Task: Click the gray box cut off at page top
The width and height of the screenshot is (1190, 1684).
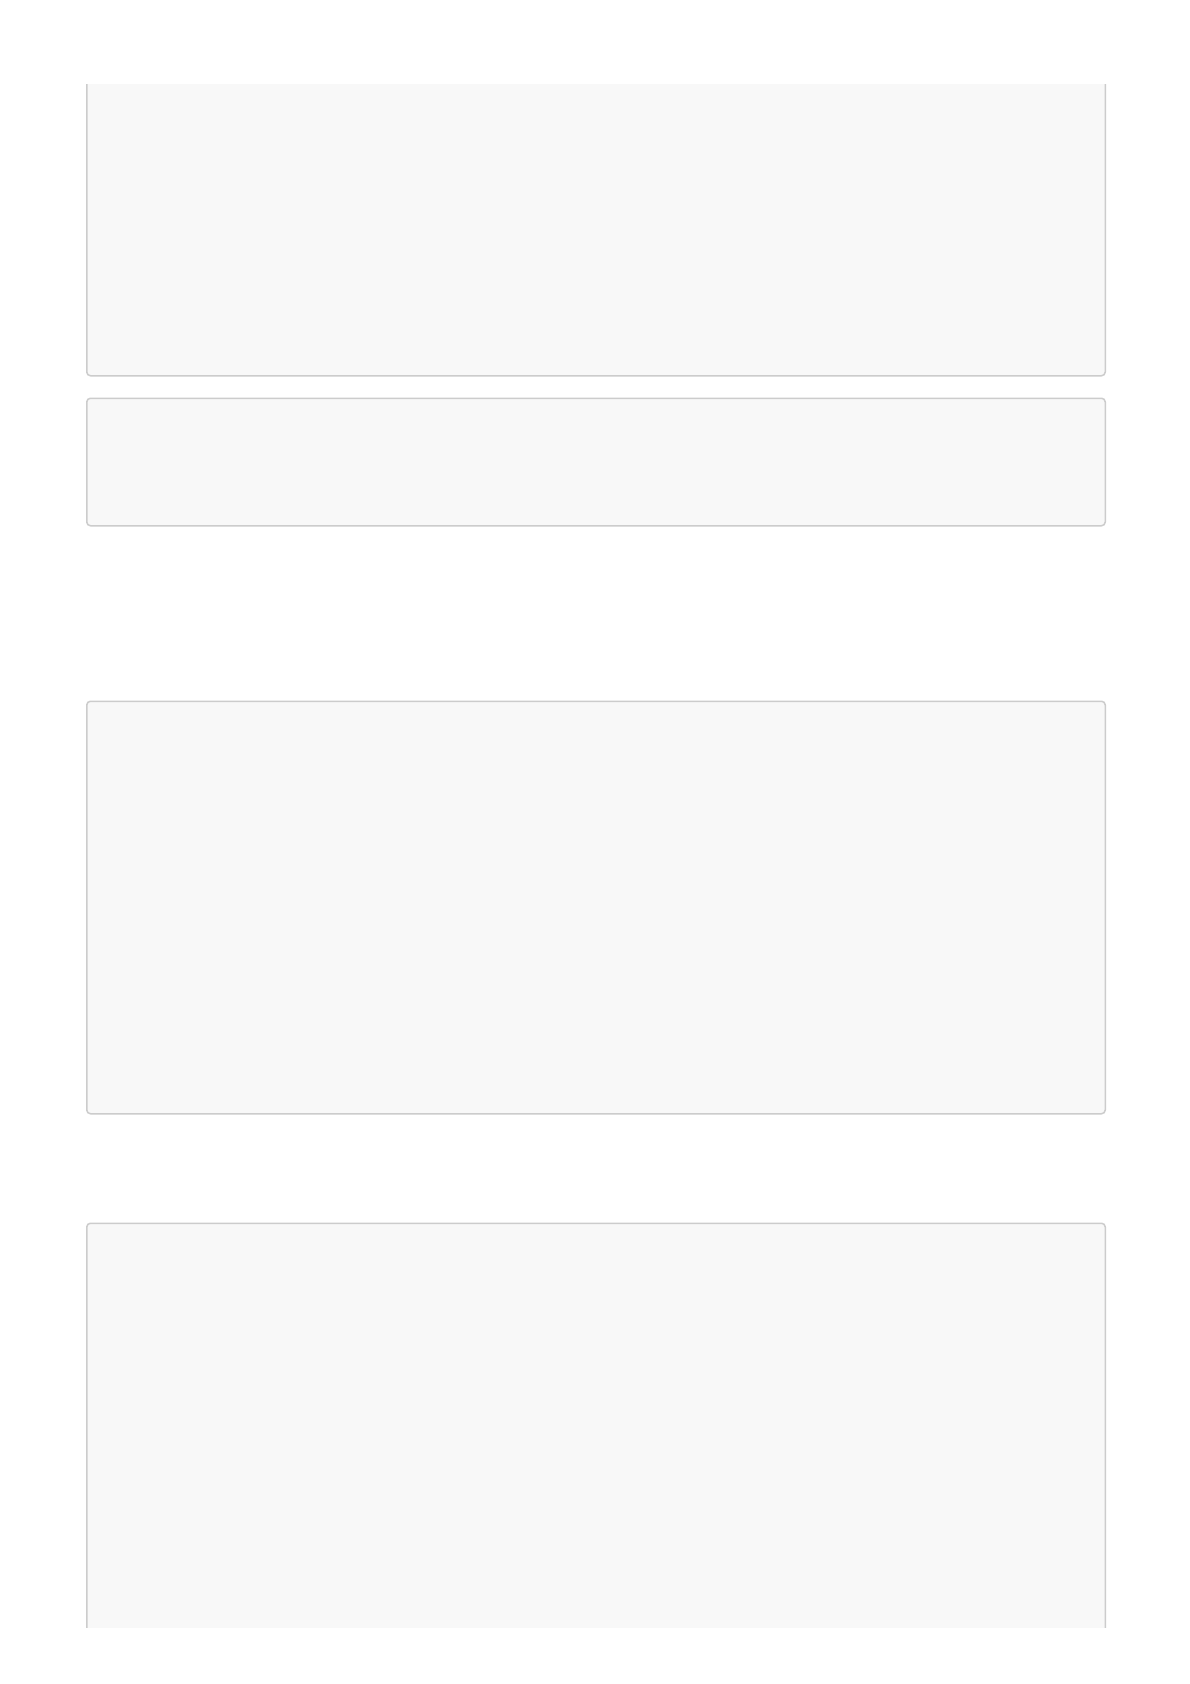Action: coord(595,230)
